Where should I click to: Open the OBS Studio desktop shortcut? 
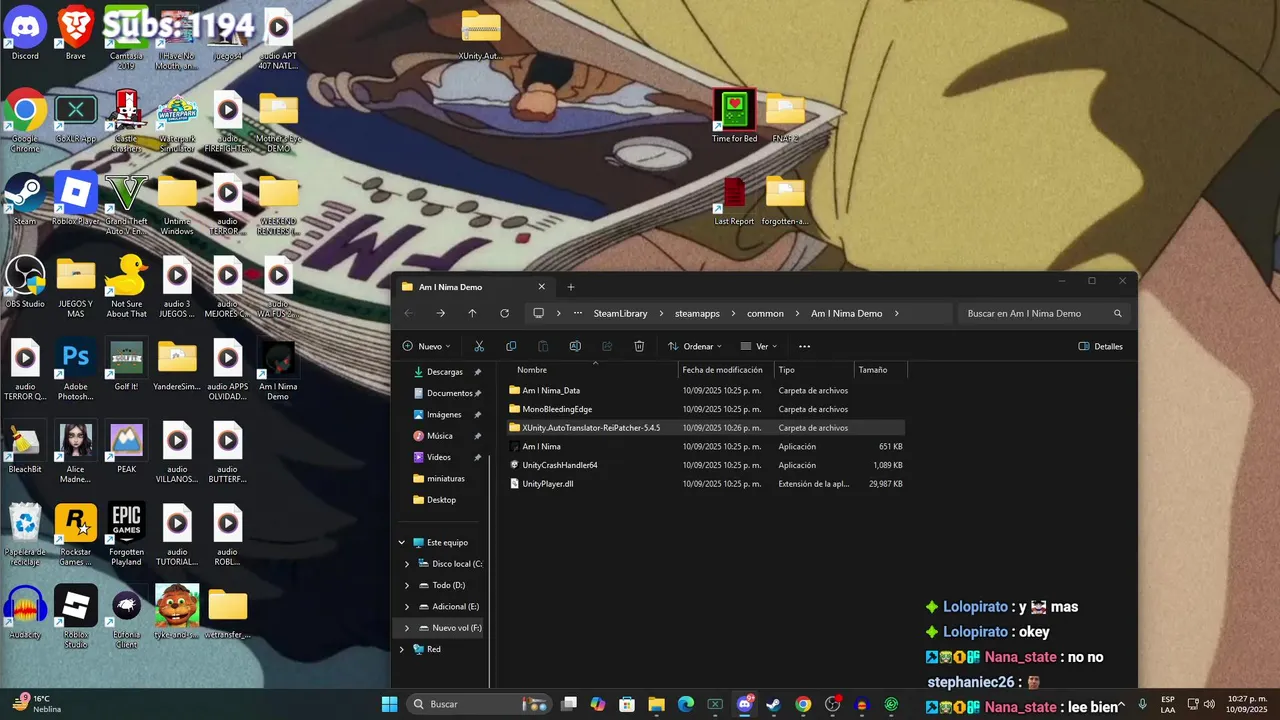[x=25, y=282]
